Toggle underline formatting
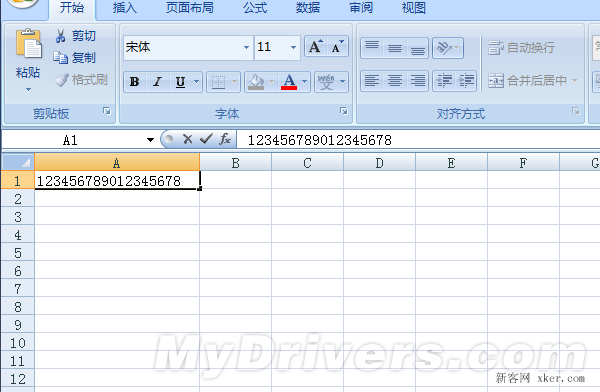This screenshot has width=600, height=392. pos(180,82)
